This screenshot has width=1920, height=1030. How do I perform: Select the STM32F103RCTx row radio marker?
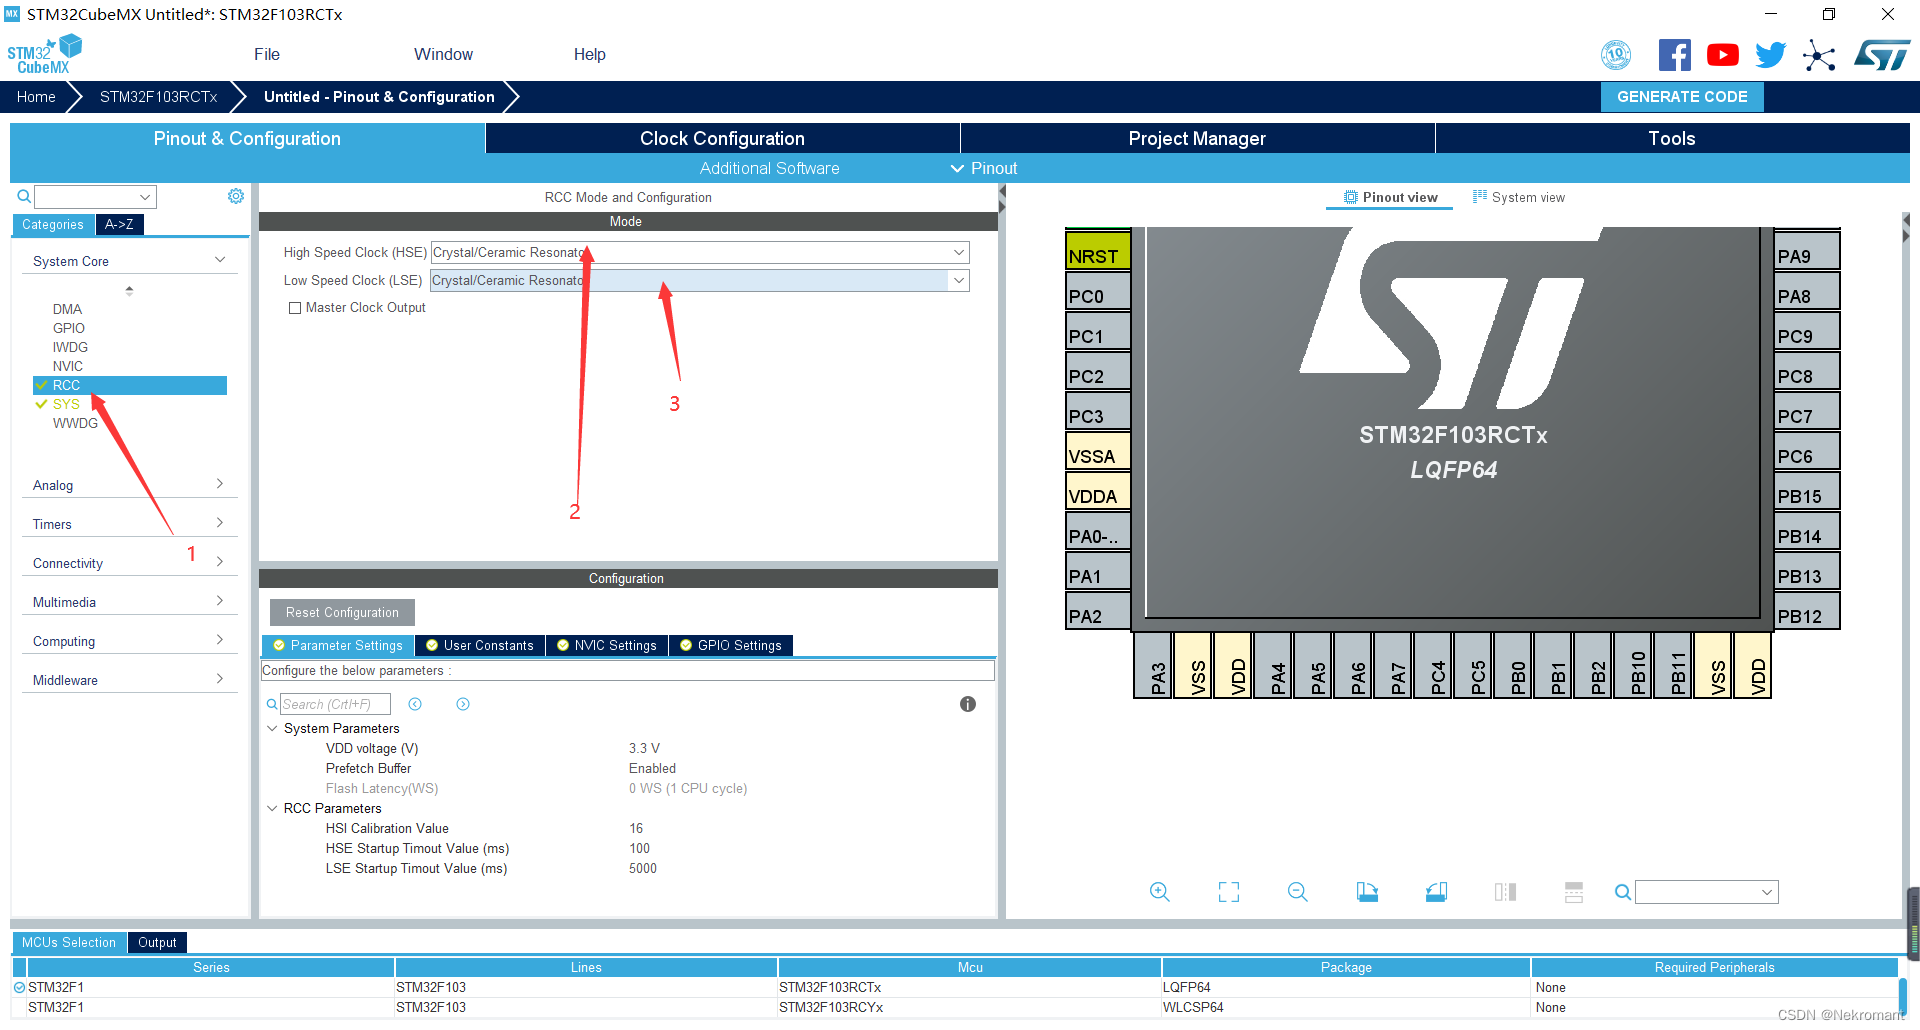tap(19, 987)
